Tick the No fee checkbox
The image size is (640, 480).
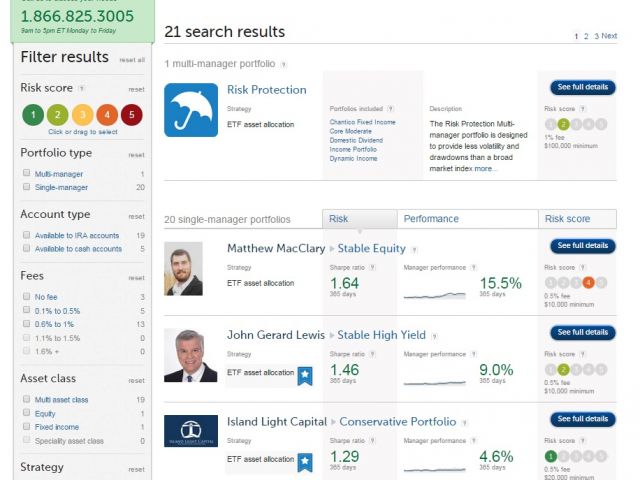[26, 297]
